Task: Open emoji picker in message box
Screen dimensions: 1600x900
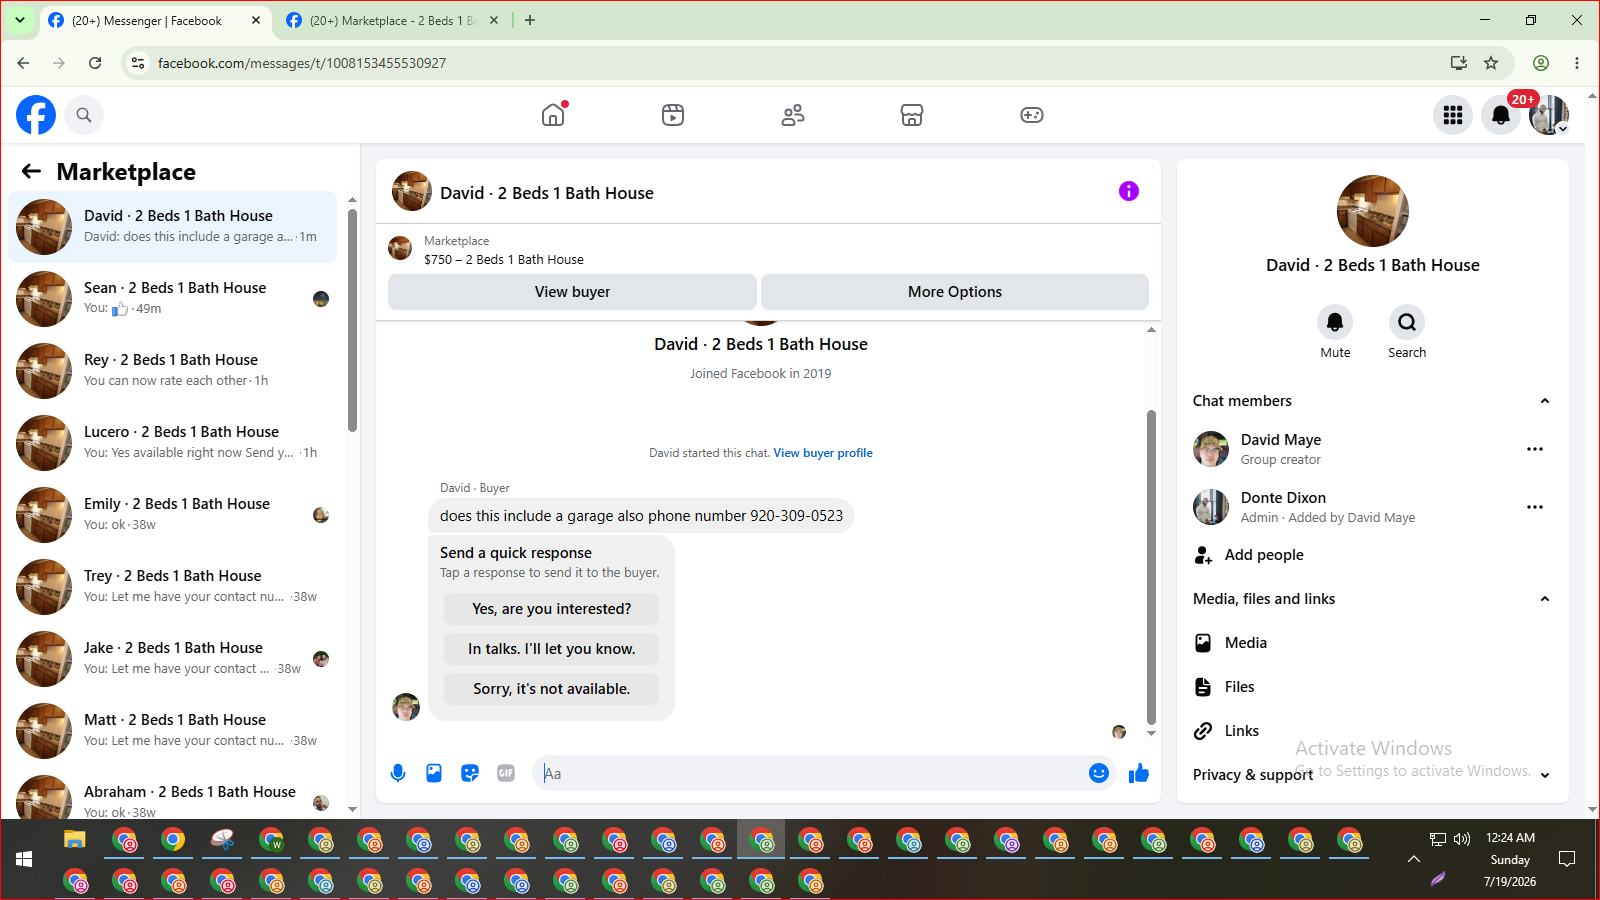Action: coord(1099,773)
